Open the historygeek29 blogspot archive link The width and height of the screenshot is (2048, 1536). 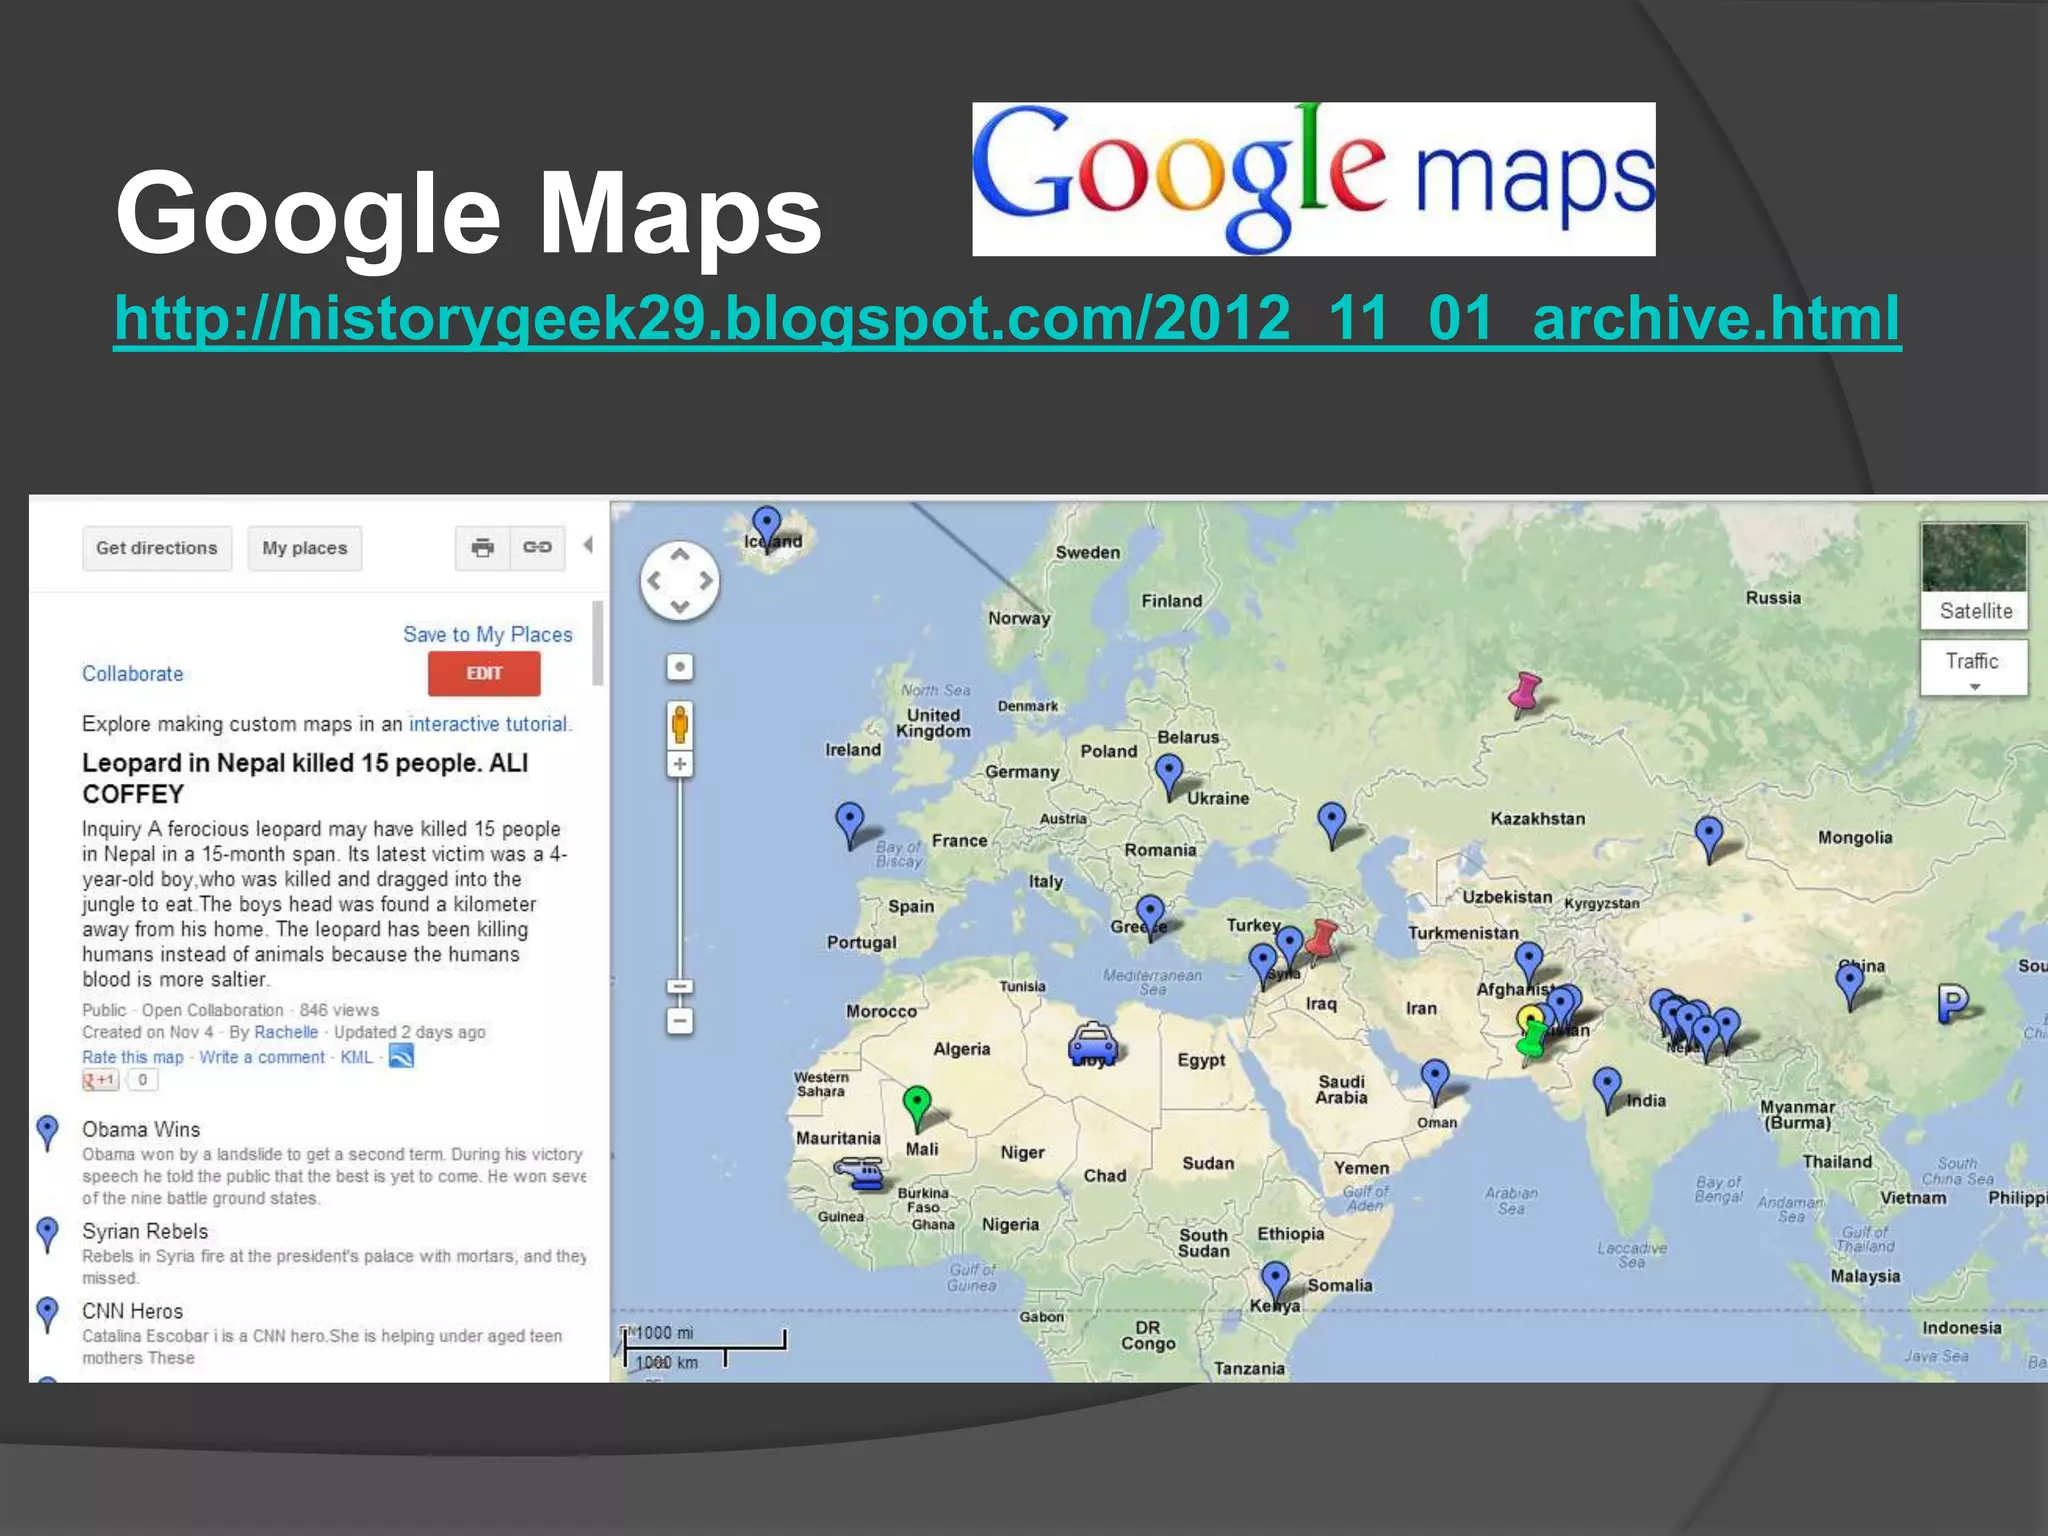tap(1007, 318)
